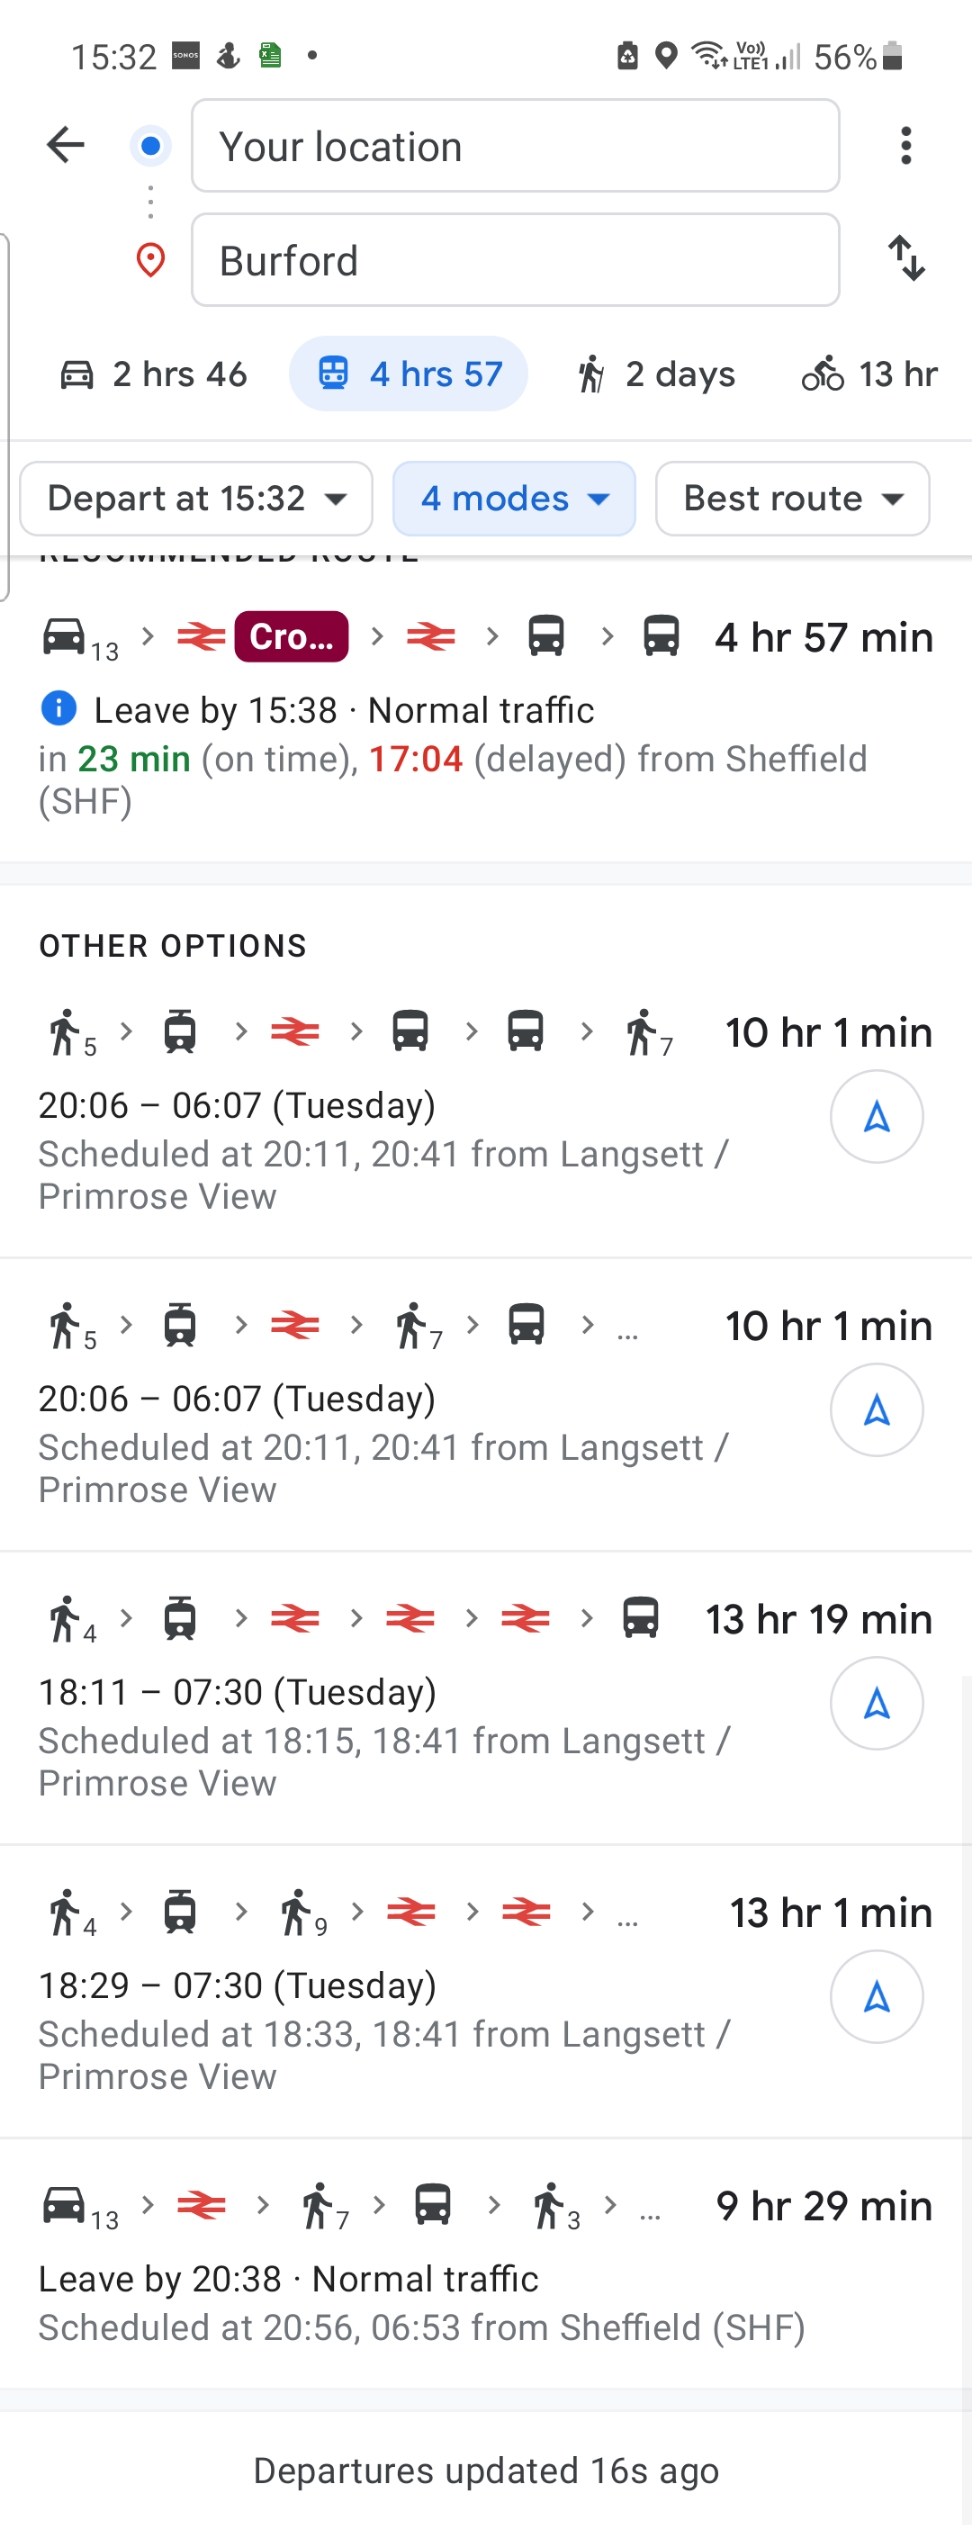Screen dimensions: 972x2525
Task: Start navigation for 13 hr 1 min route
Action: [x=876, y=1996]
